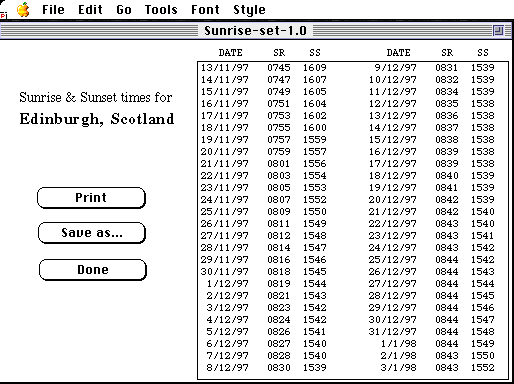The width and height of the screenshot is (514, 384).
Task: Click the Save as... button
Action: 92,233
